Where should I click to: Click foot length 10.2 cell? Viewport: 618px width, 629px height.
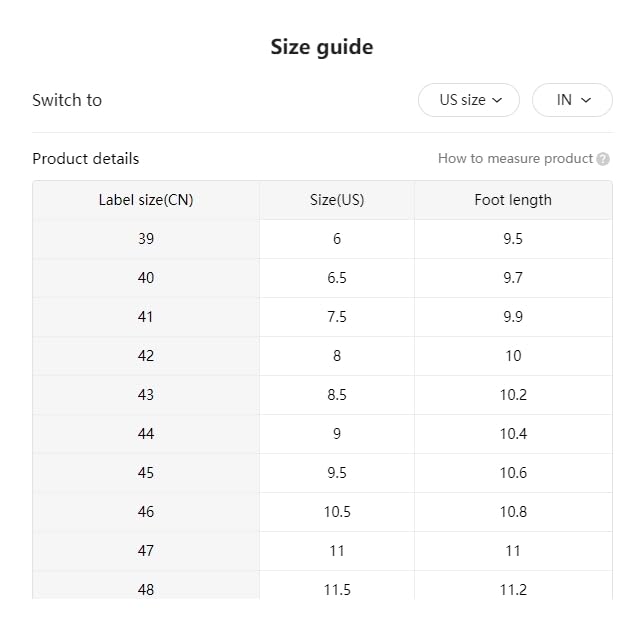[x=513, y=395]
